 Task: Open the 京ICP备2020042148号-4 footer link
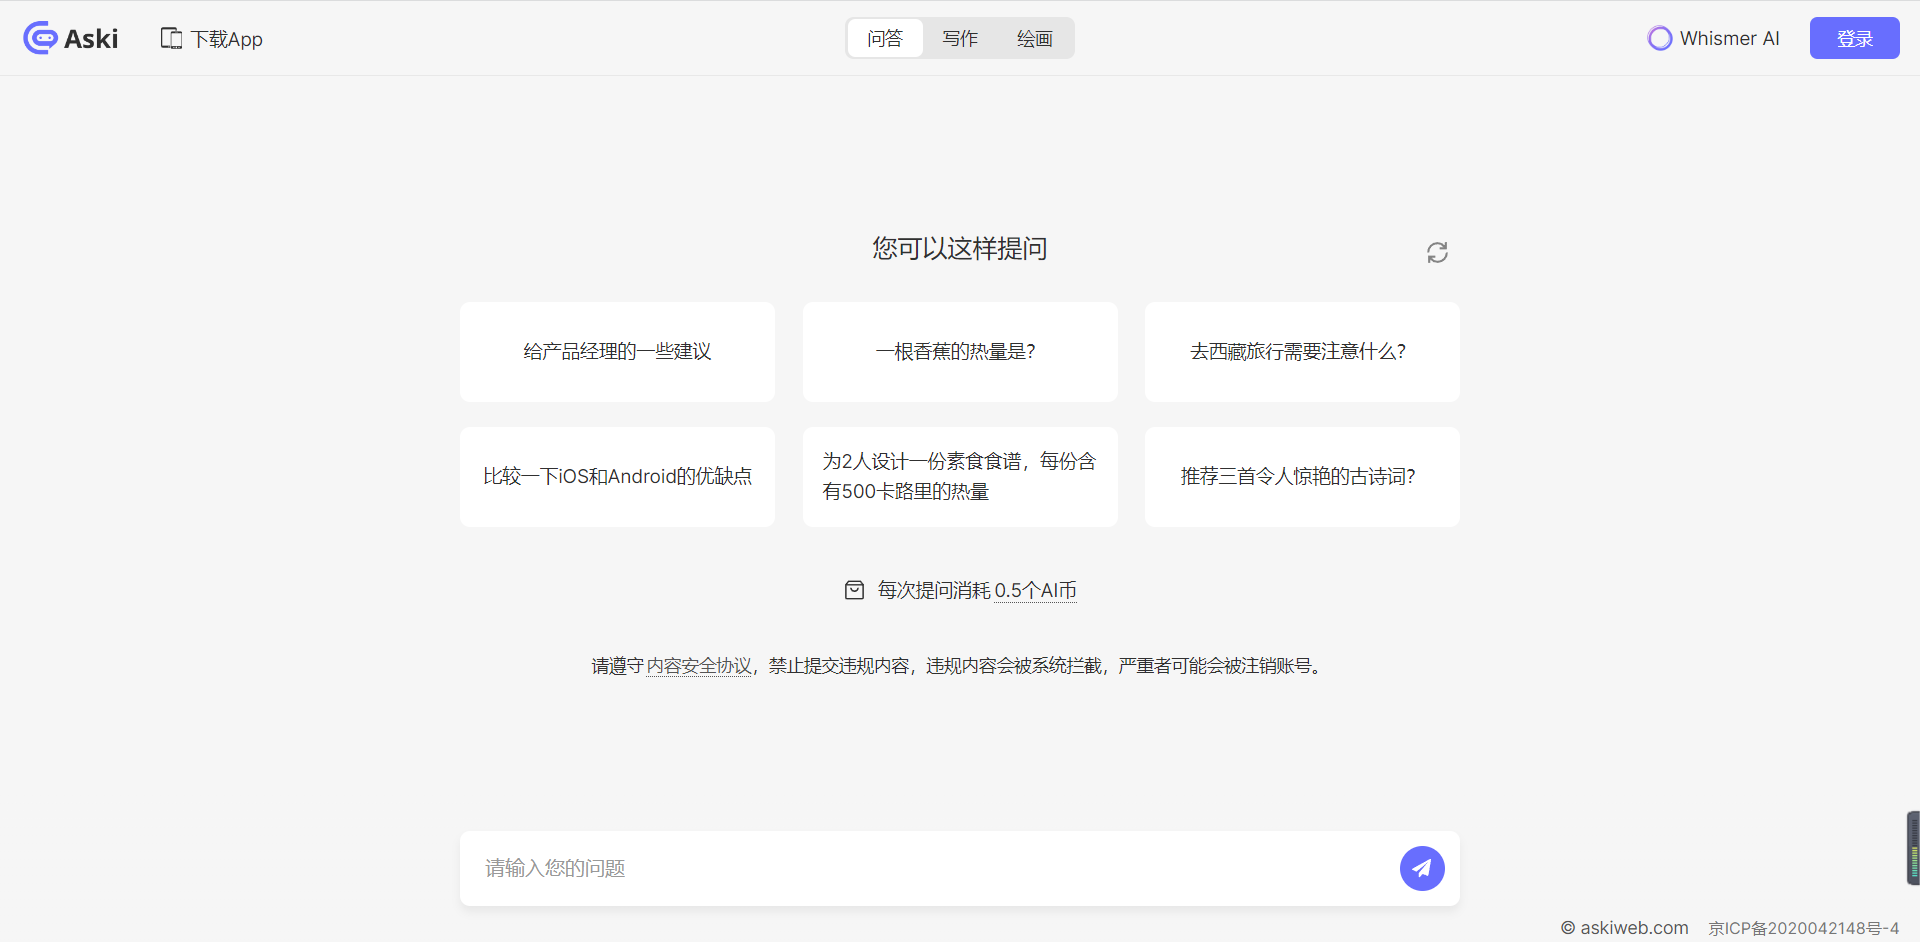[x=1804, y=928]
